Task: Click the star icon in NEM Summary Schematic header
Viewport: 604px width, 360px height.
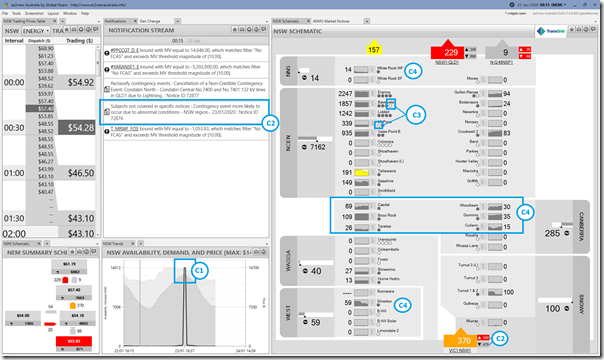Action: click(x=72, y=252)
